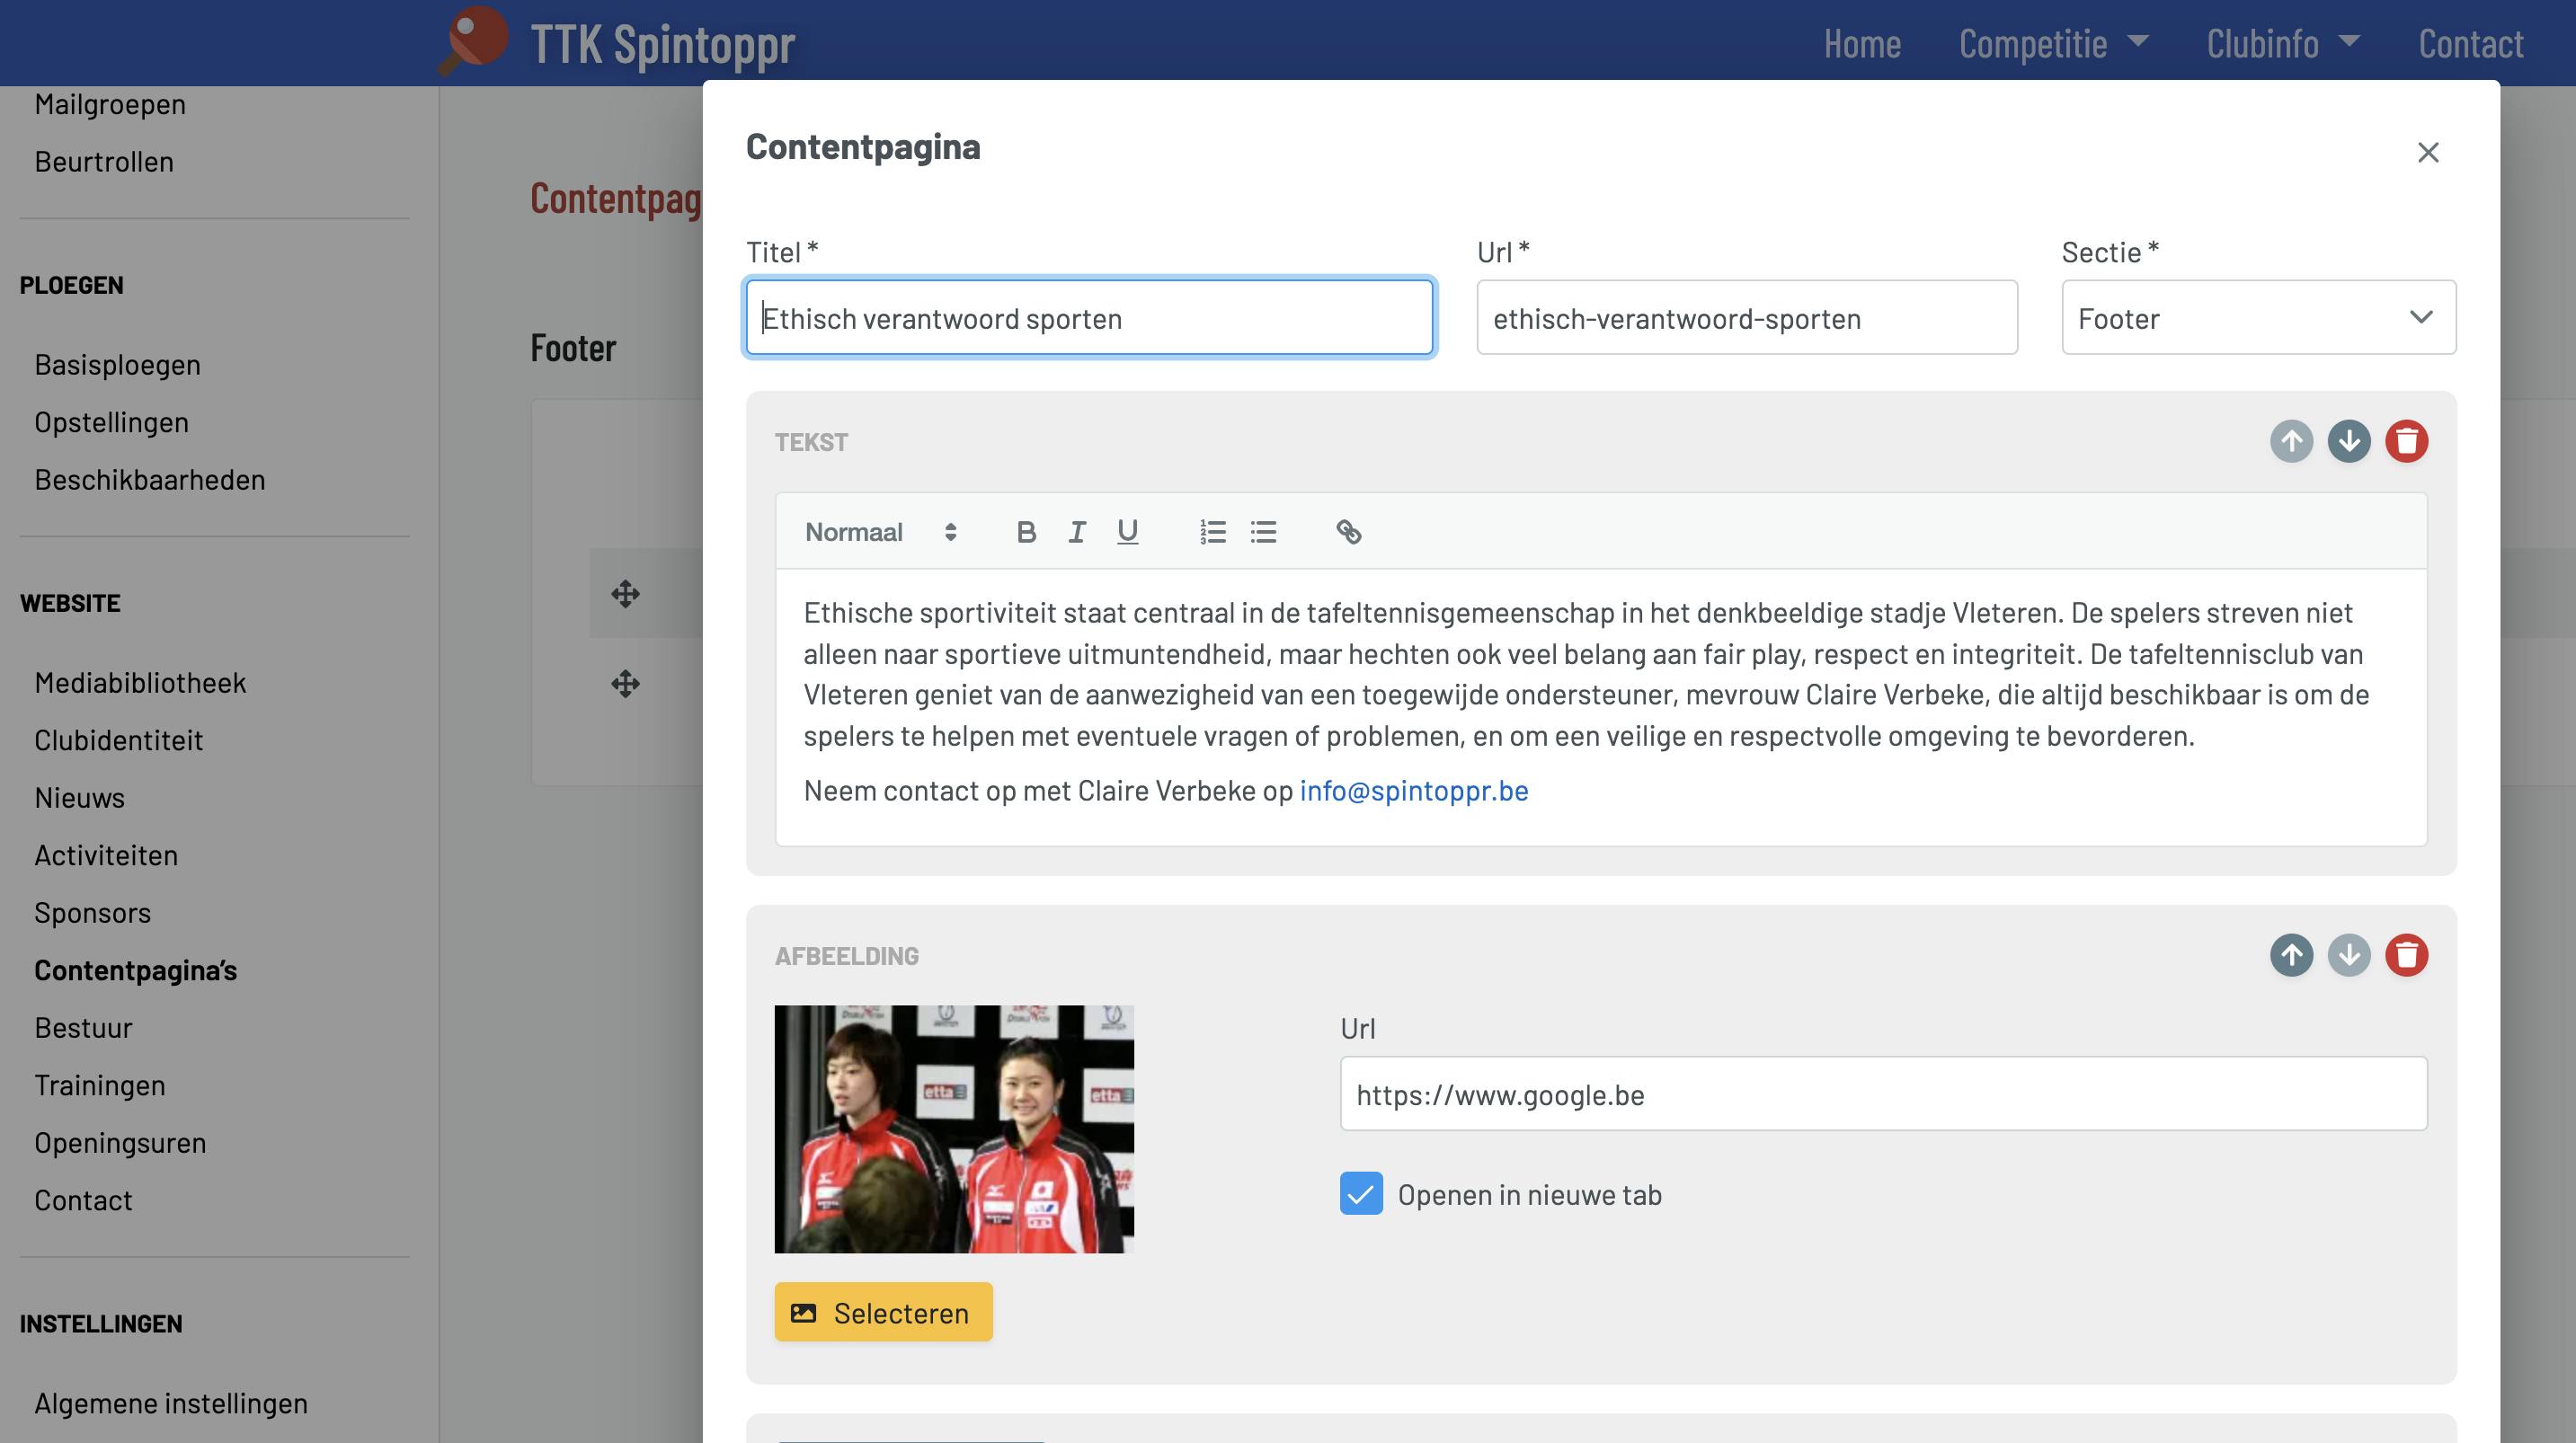Move the Tekst block up
The height and width of the screenshot is (1443, 2576).
(x=2291, y=441)
